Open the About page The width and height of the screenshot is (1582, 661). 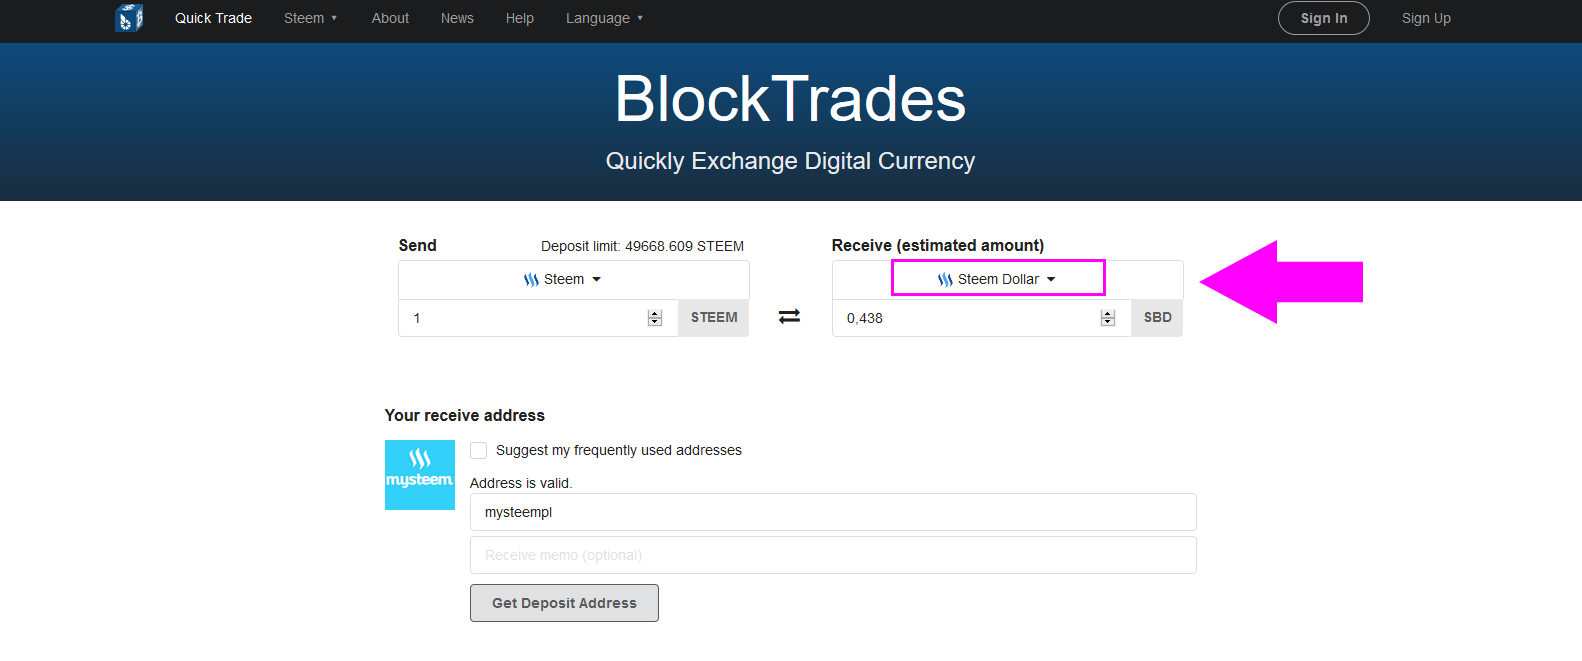(390, 18)
